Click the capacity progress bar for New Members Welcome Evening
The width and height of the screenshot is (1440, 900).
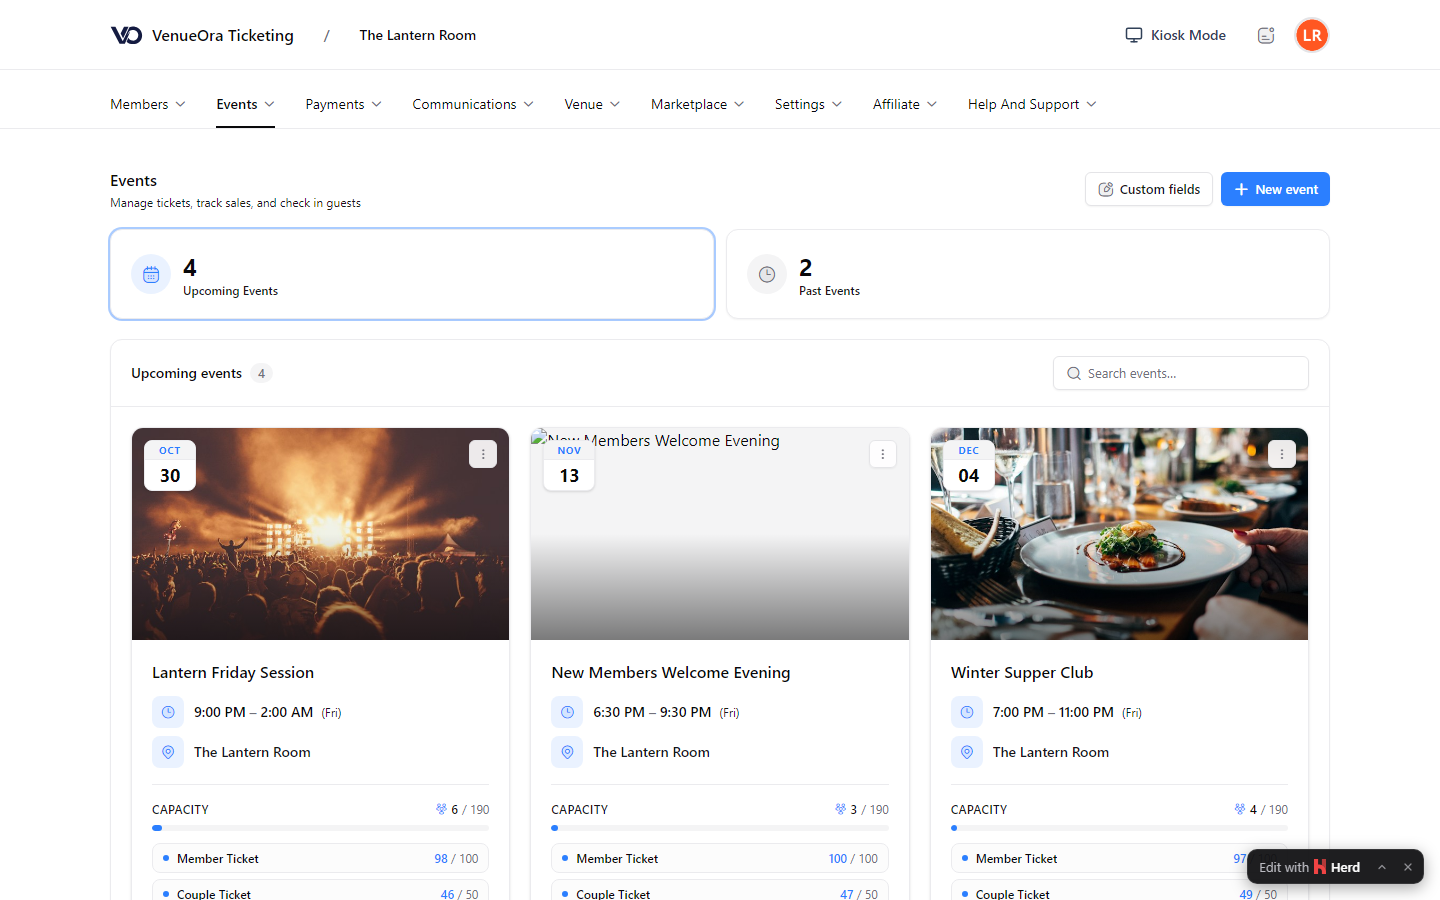coord(720,828)
